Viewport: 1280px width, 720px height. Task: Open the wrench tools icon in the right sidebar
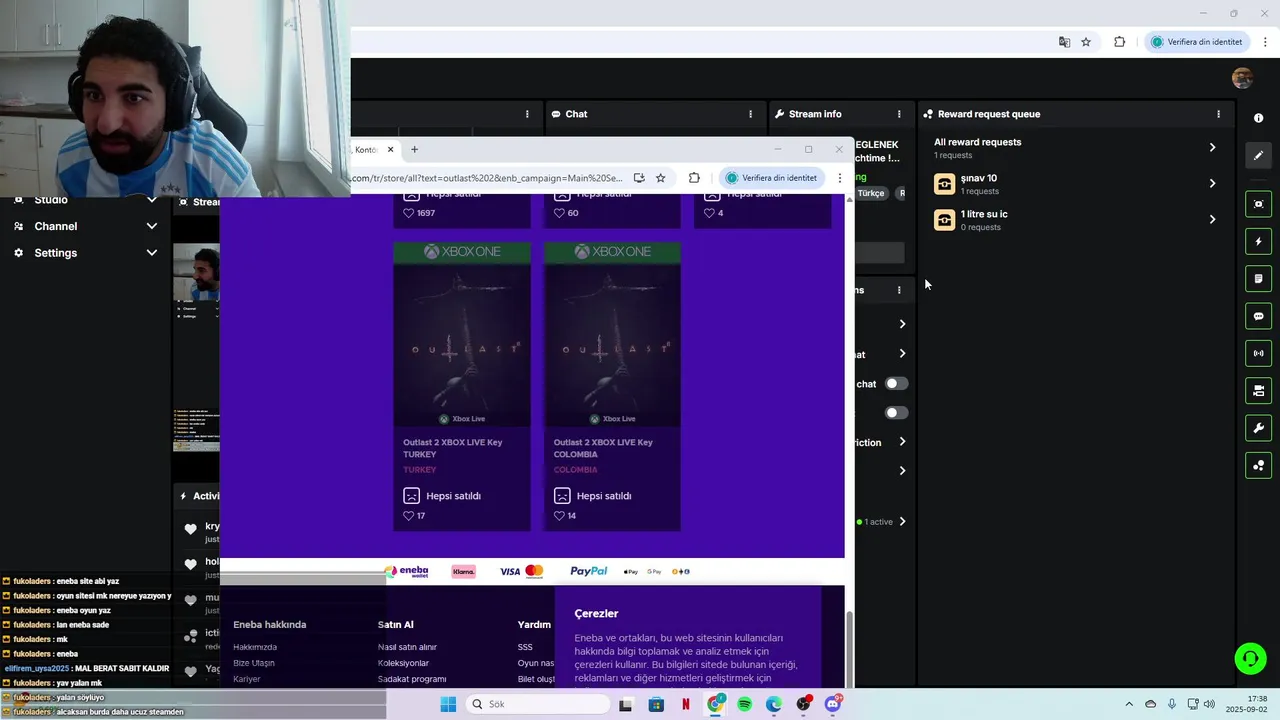pos(1258,428)
